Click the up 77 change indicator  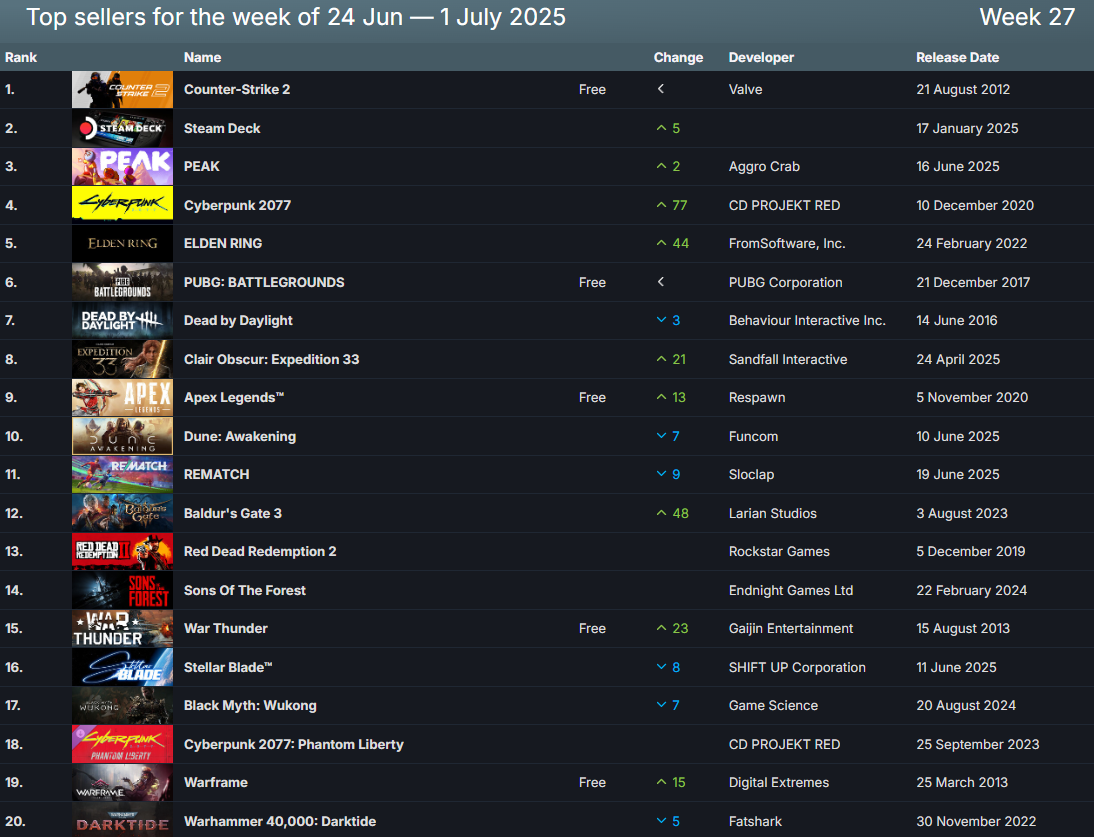tap(672, 205)
